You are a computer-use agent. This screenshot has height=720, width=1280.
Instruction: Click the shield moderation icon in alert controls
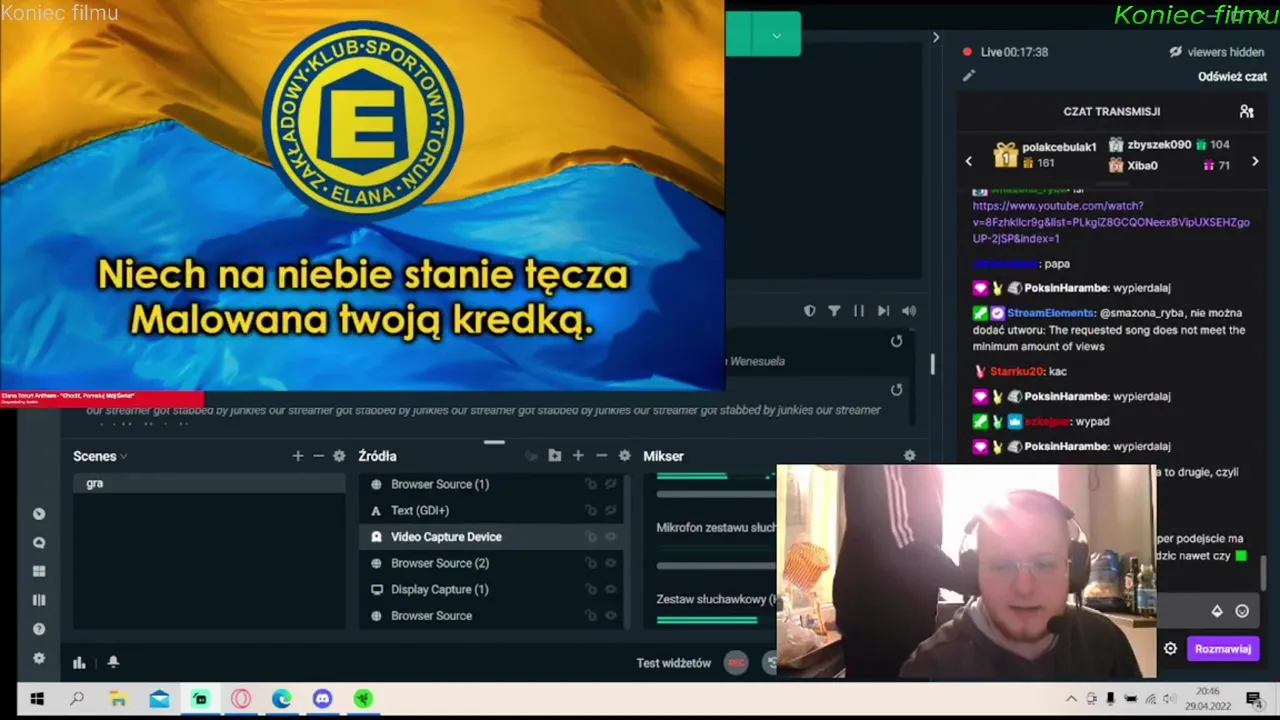pyautogui.click(x=810, y=311)
